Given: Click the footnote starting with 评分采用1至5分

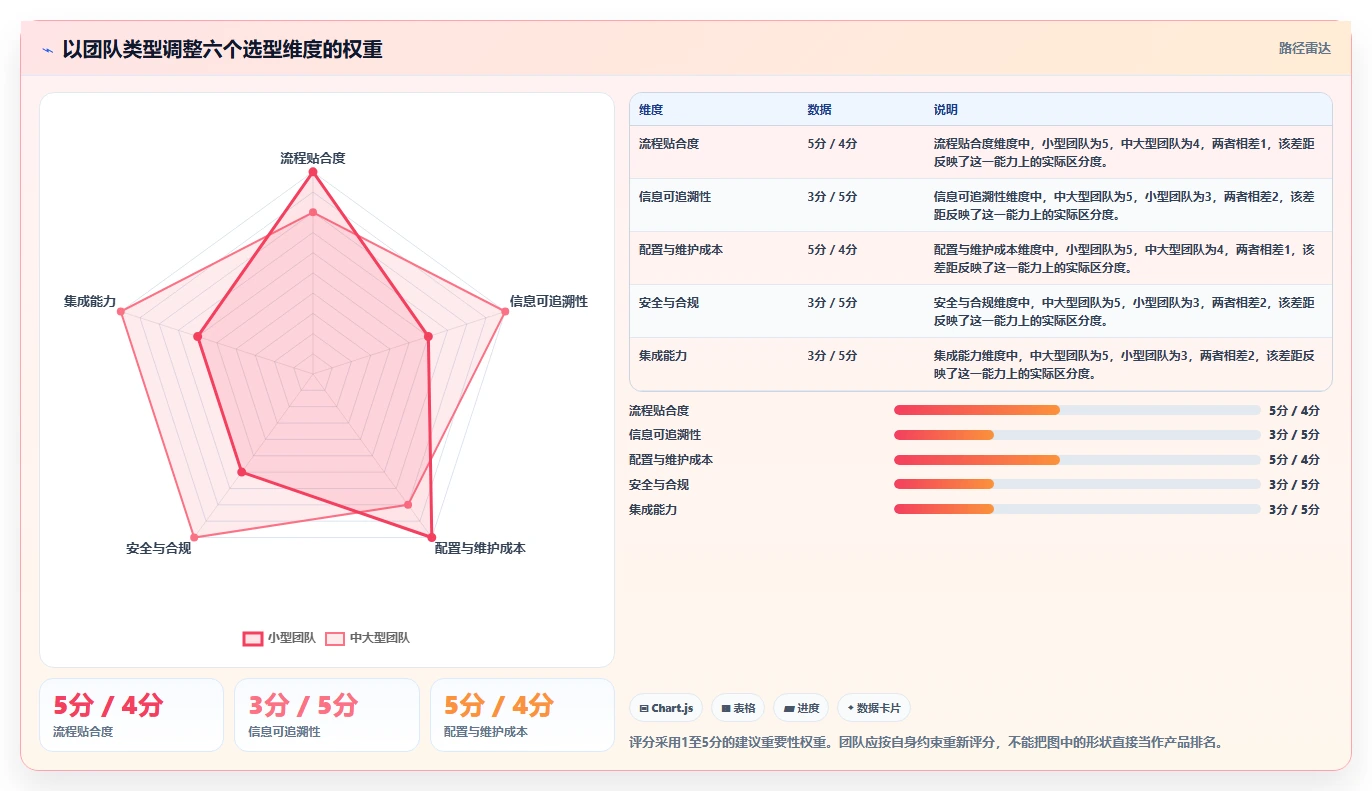Looking at the screenshot, I should [926, 742].
